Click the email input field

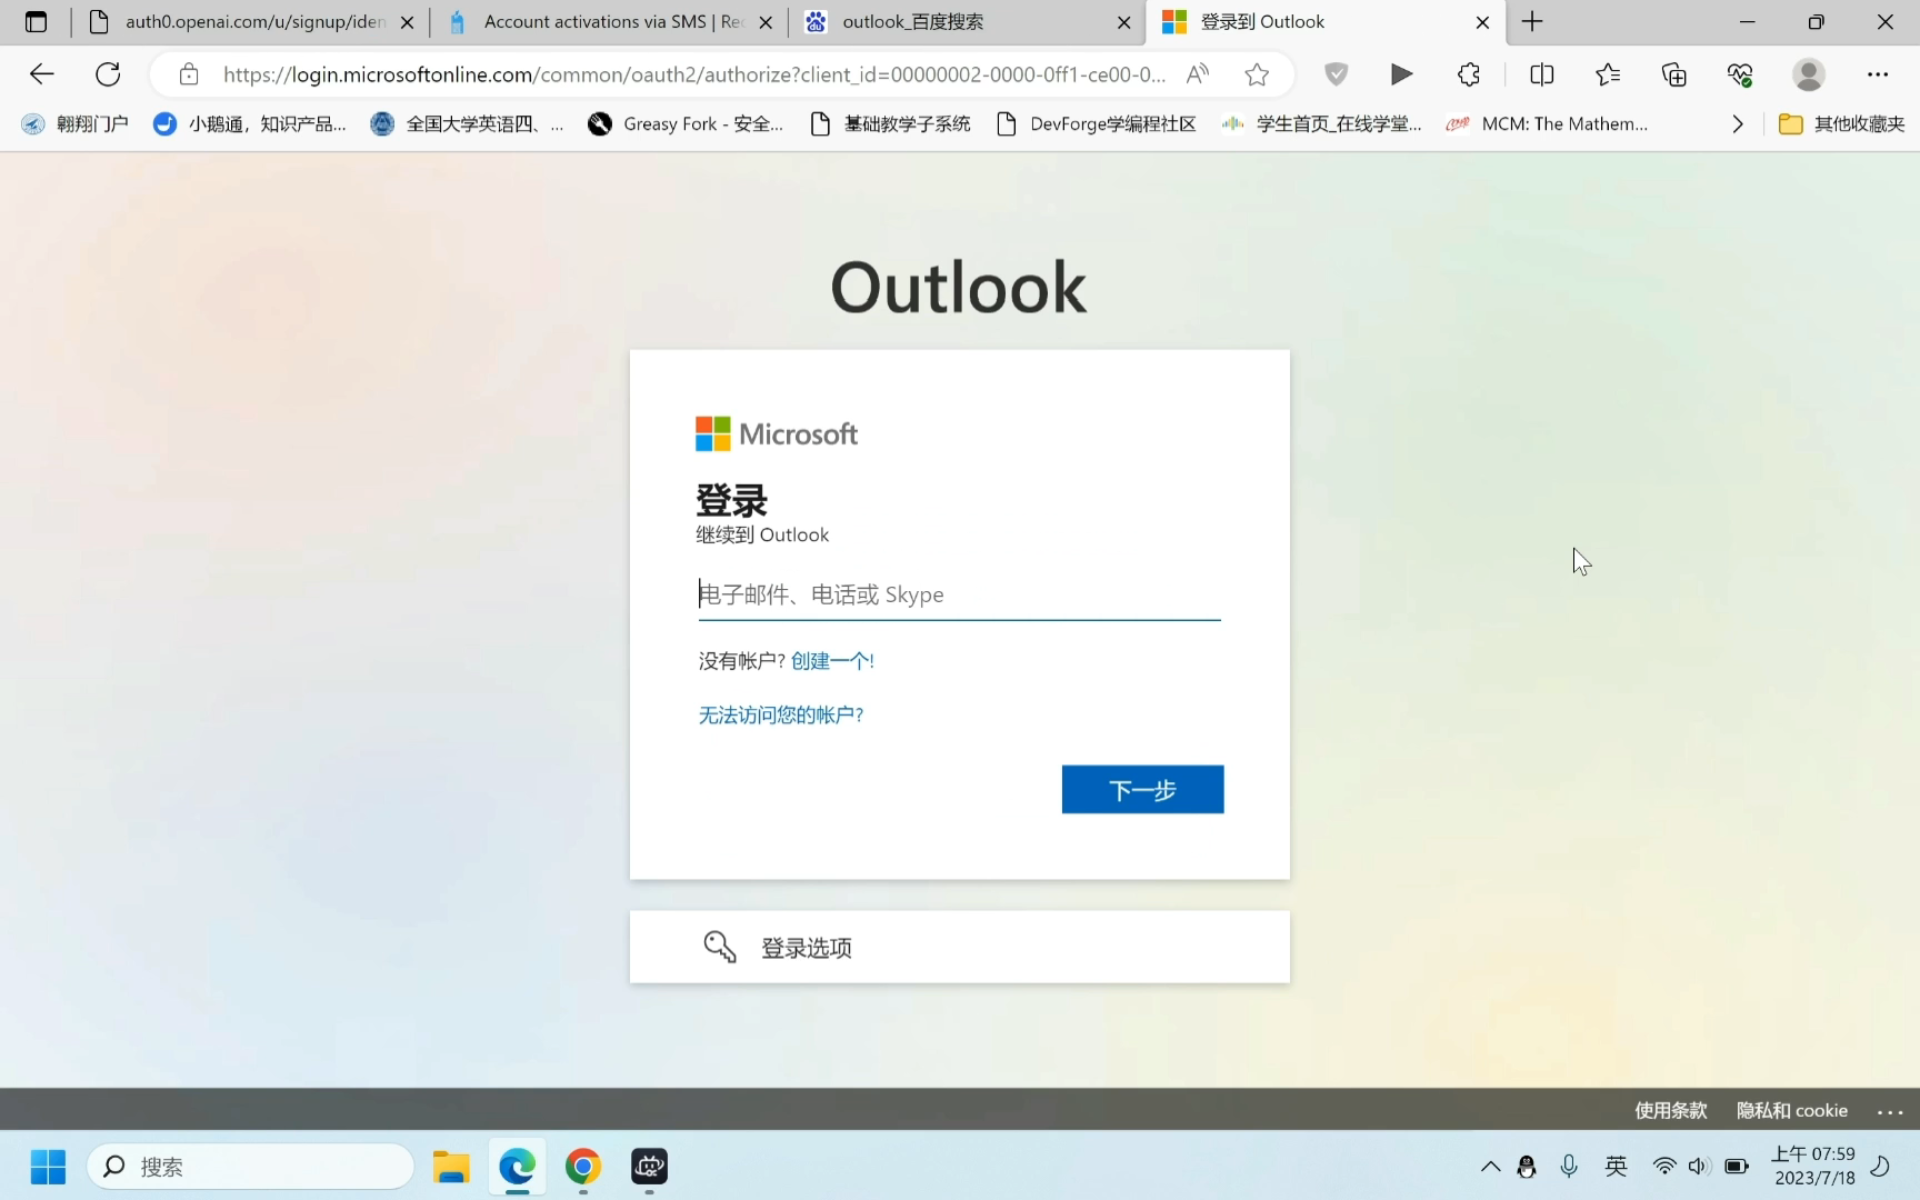click(959, 594)
